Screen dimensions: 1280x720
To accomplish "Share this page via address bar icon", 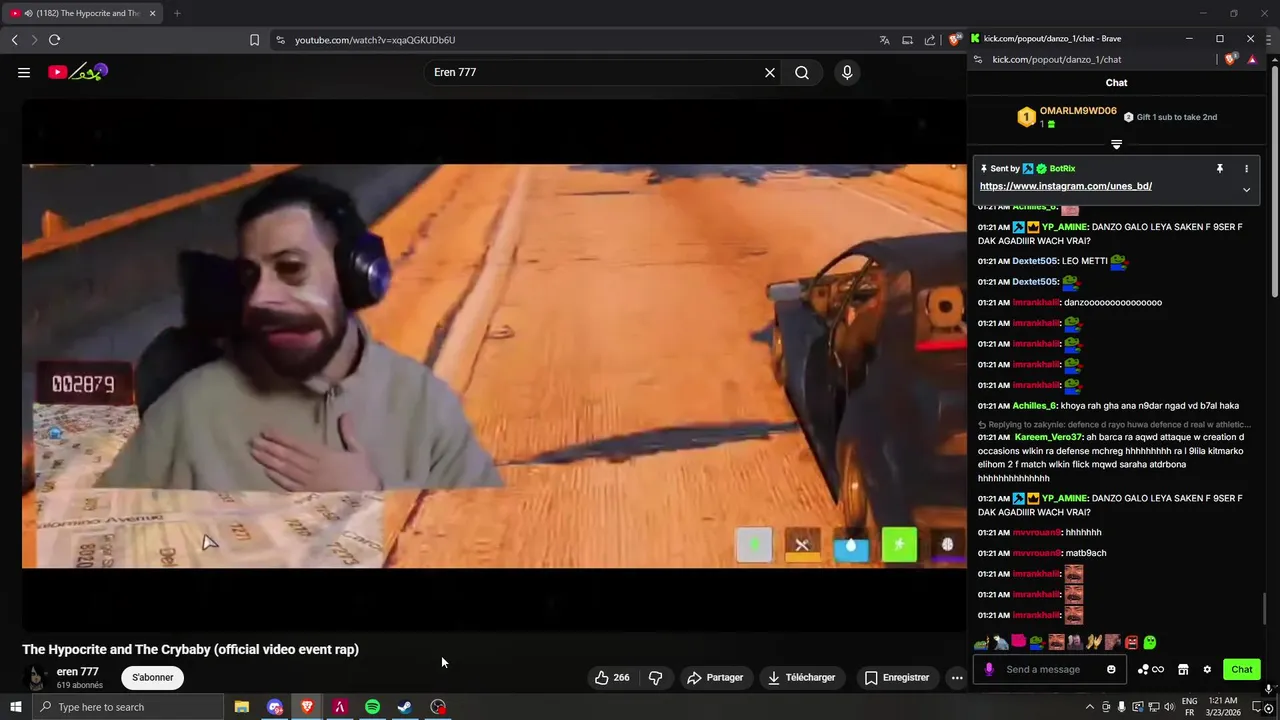I will [930, 40].
